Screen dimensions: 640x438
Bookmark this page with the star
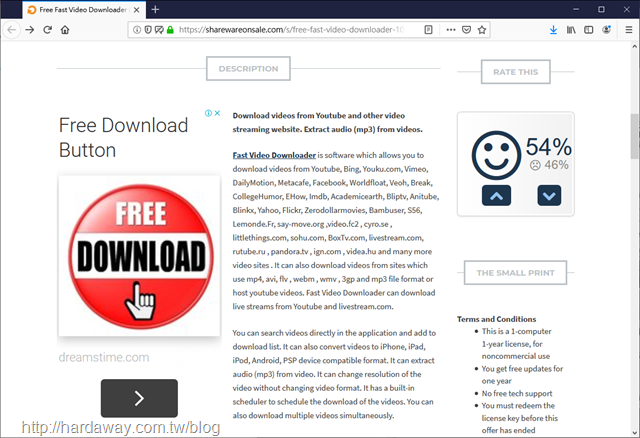[482, 30]
